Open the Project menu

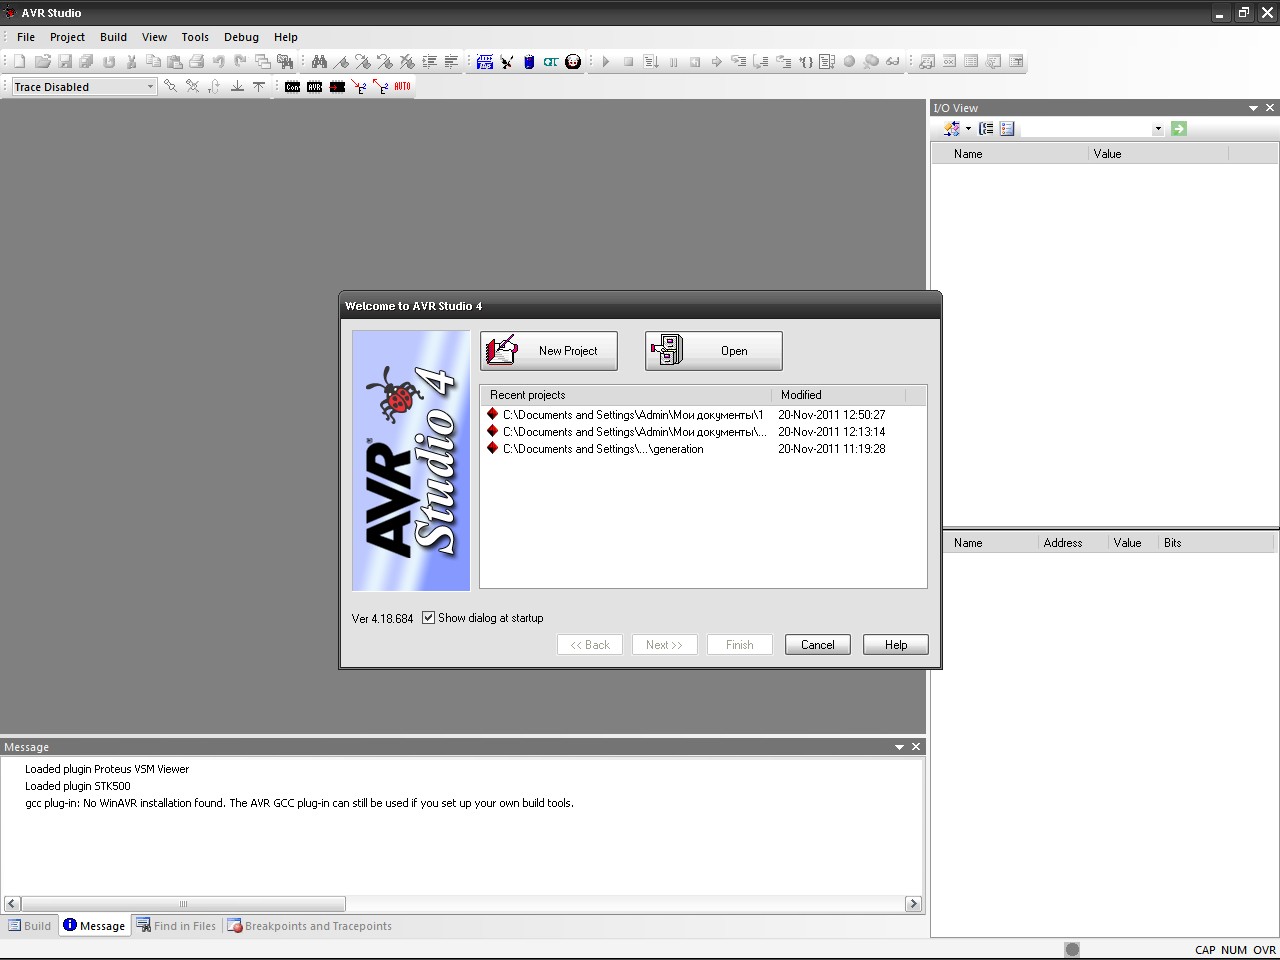tap(67, 37)
